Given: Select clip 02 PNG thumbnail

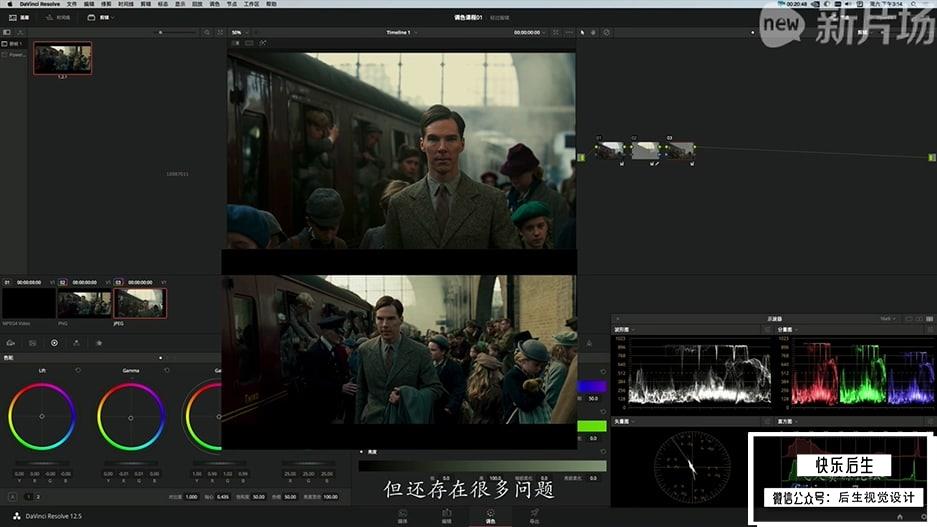Looking at the screenshot, I should click(84, 303).
